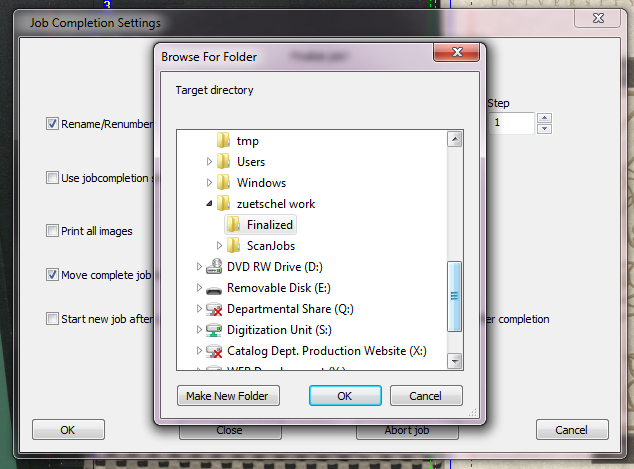This screenshot has height=469, width=634.
Task: Increase the Step value with up arrow
Action: [544, 118]
